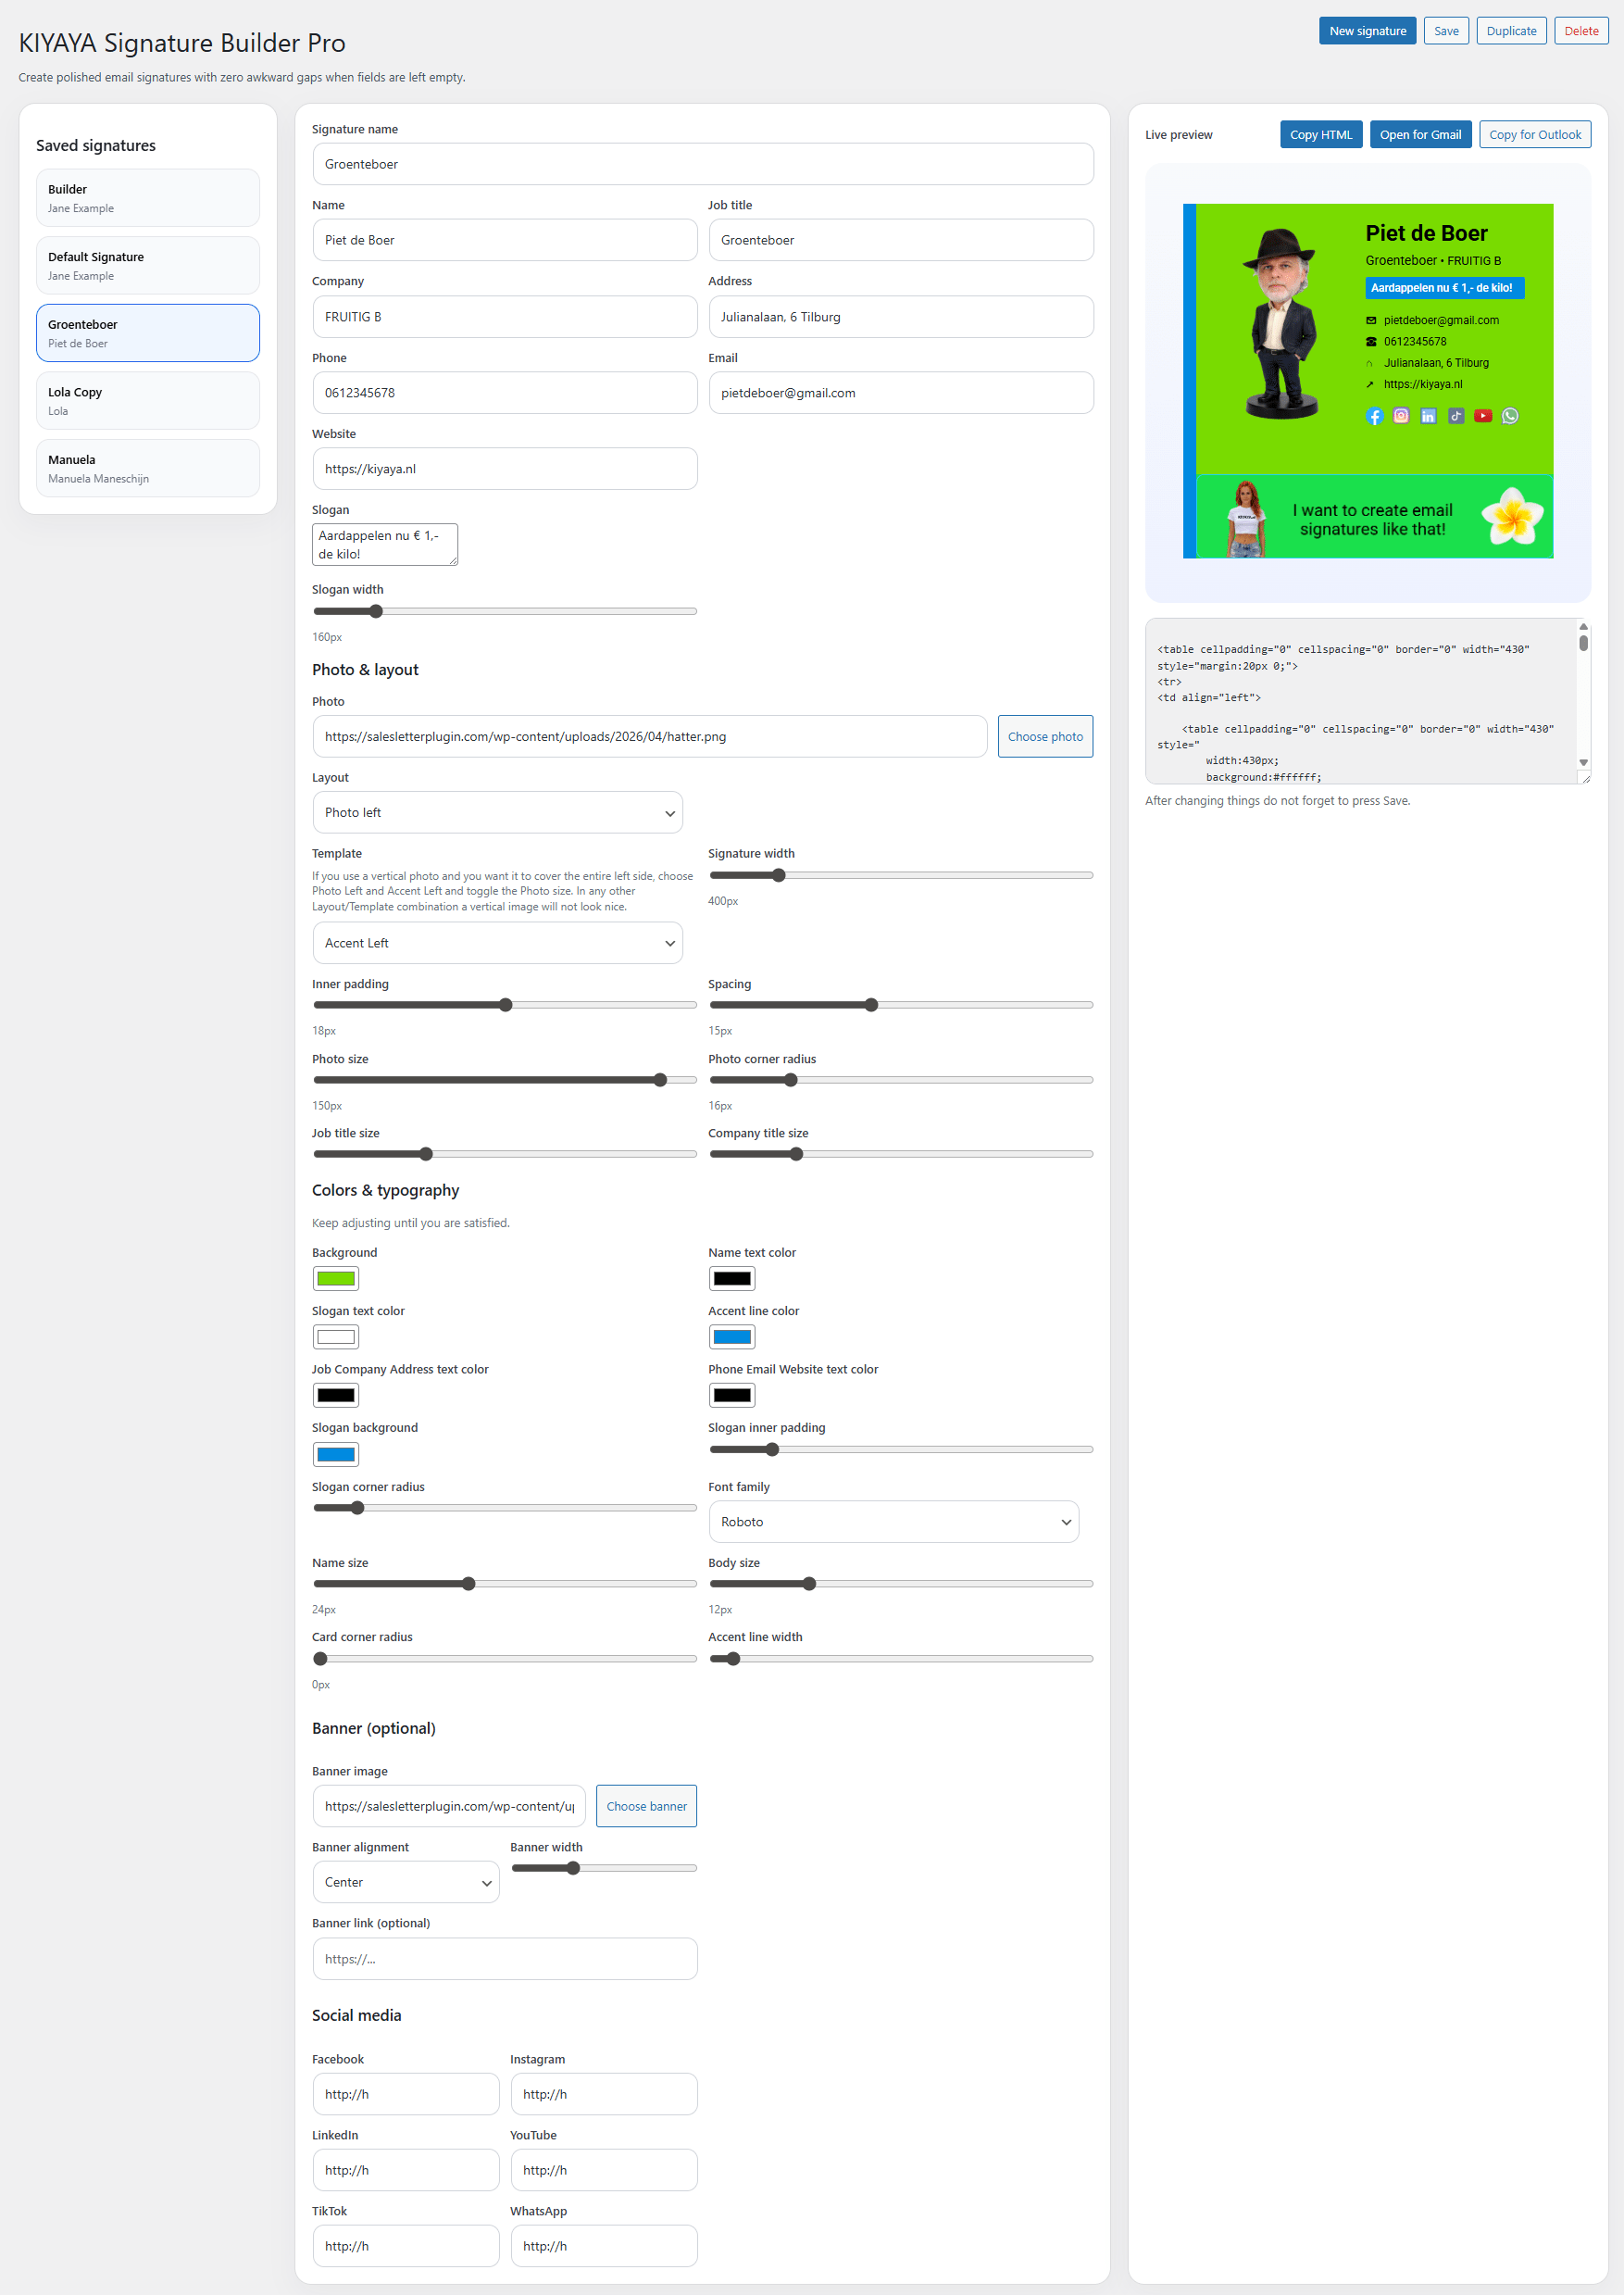Open the LinkedIn icon in the preview
The height and width of the screenshot is (2295, 1624).
coord(1428,417)
